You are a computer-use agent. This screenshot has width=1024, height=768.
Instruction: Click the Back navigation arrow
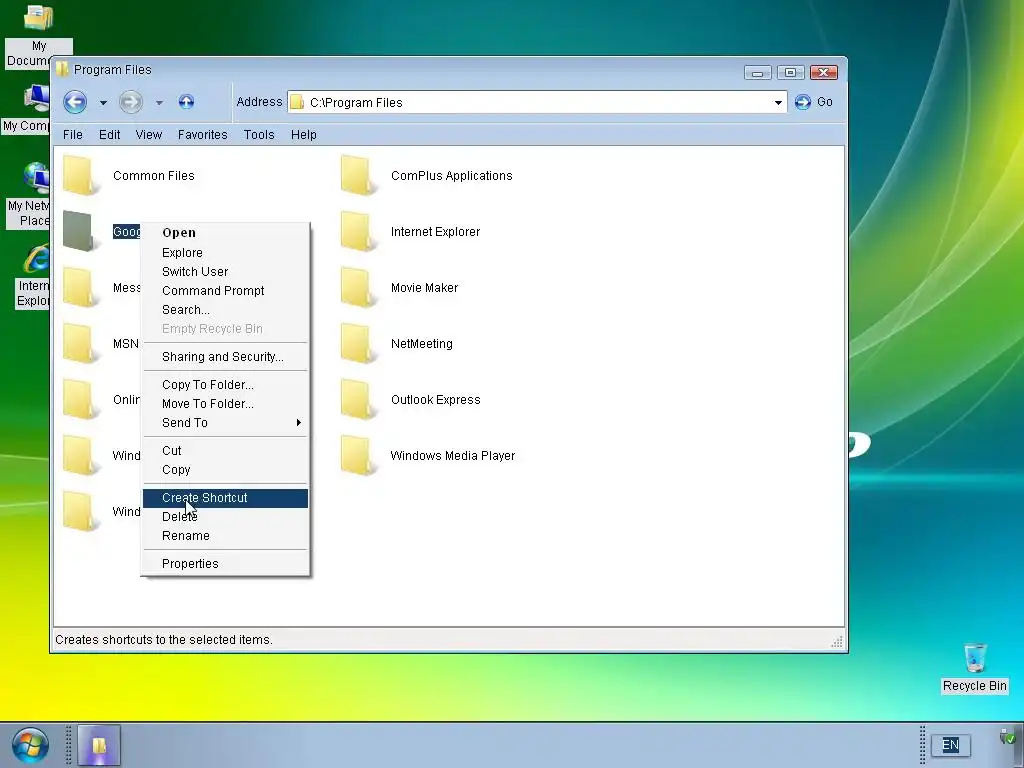(75, 102)
